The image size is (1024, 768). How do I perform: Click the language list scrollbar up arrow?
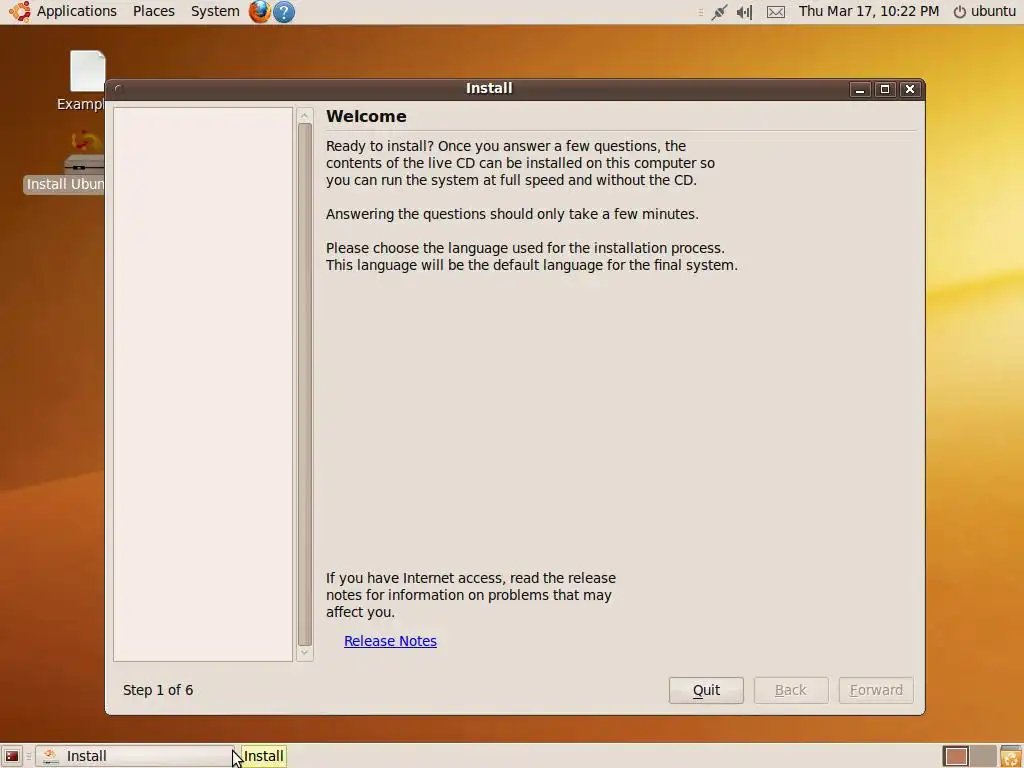pos(304,116)
